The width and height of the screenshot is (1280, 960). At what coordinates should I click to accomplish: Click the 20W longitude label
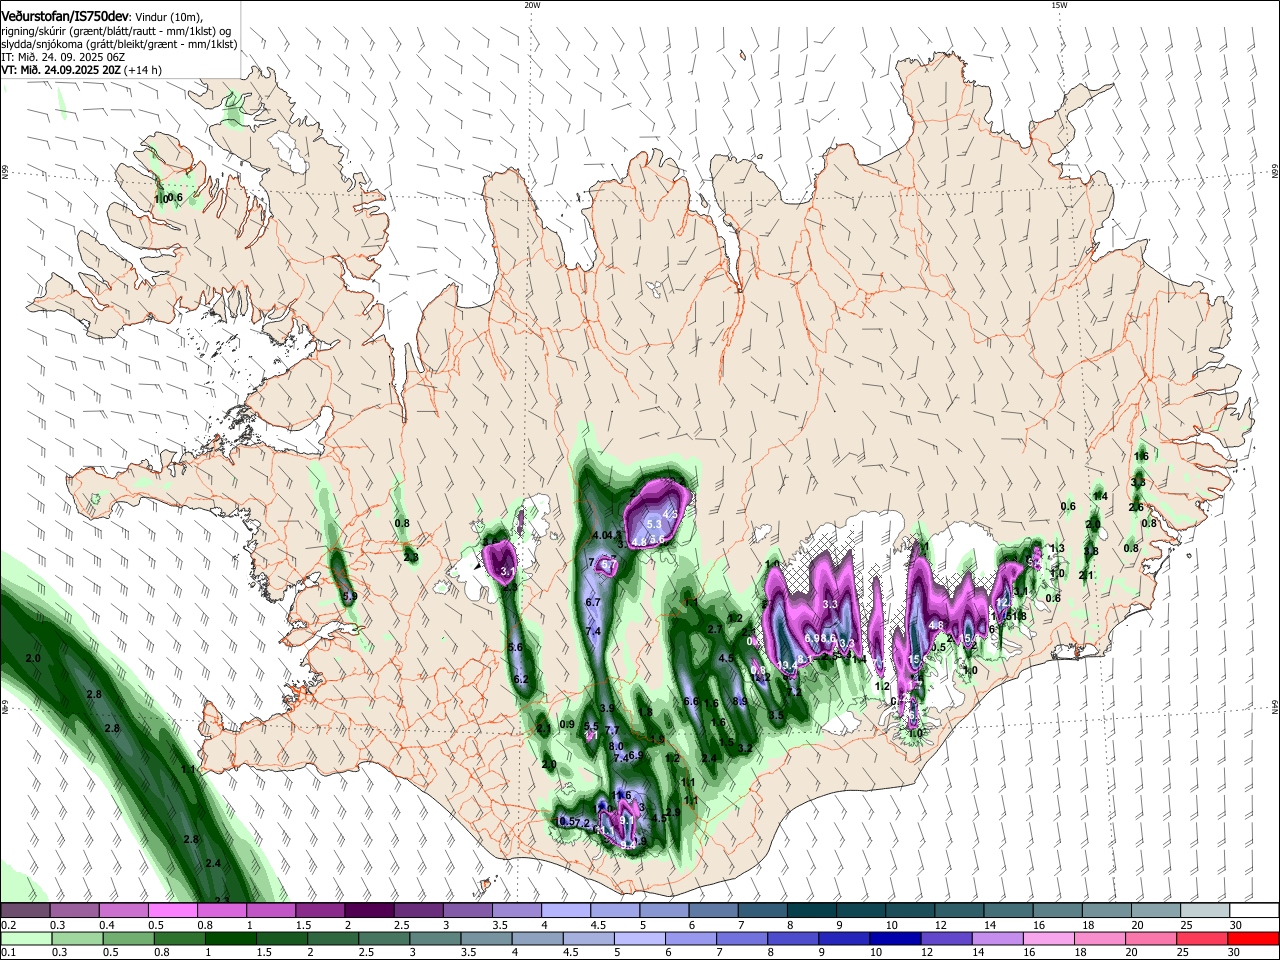[532, 5]
